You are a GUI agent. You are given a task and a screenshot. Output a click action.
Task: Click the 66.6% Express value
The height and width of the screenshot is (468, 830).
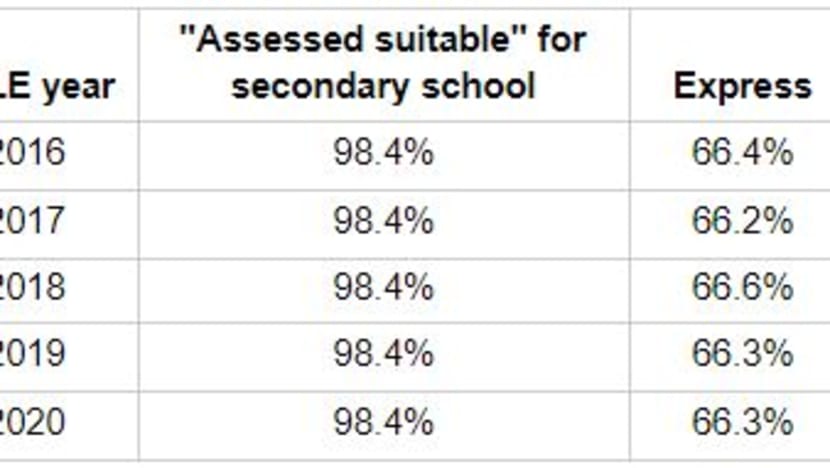[743, 287]
